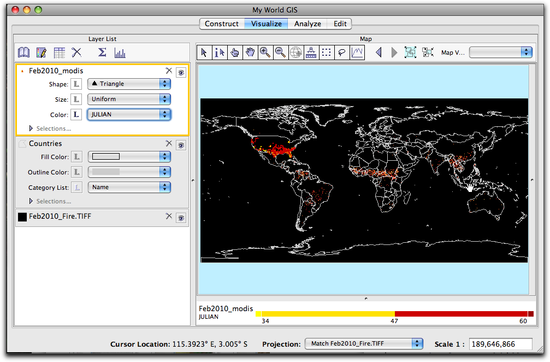Select the arrow pointer tool
Image resolution: width=550 pixels, height=362 pixels.
click(204, 53)
